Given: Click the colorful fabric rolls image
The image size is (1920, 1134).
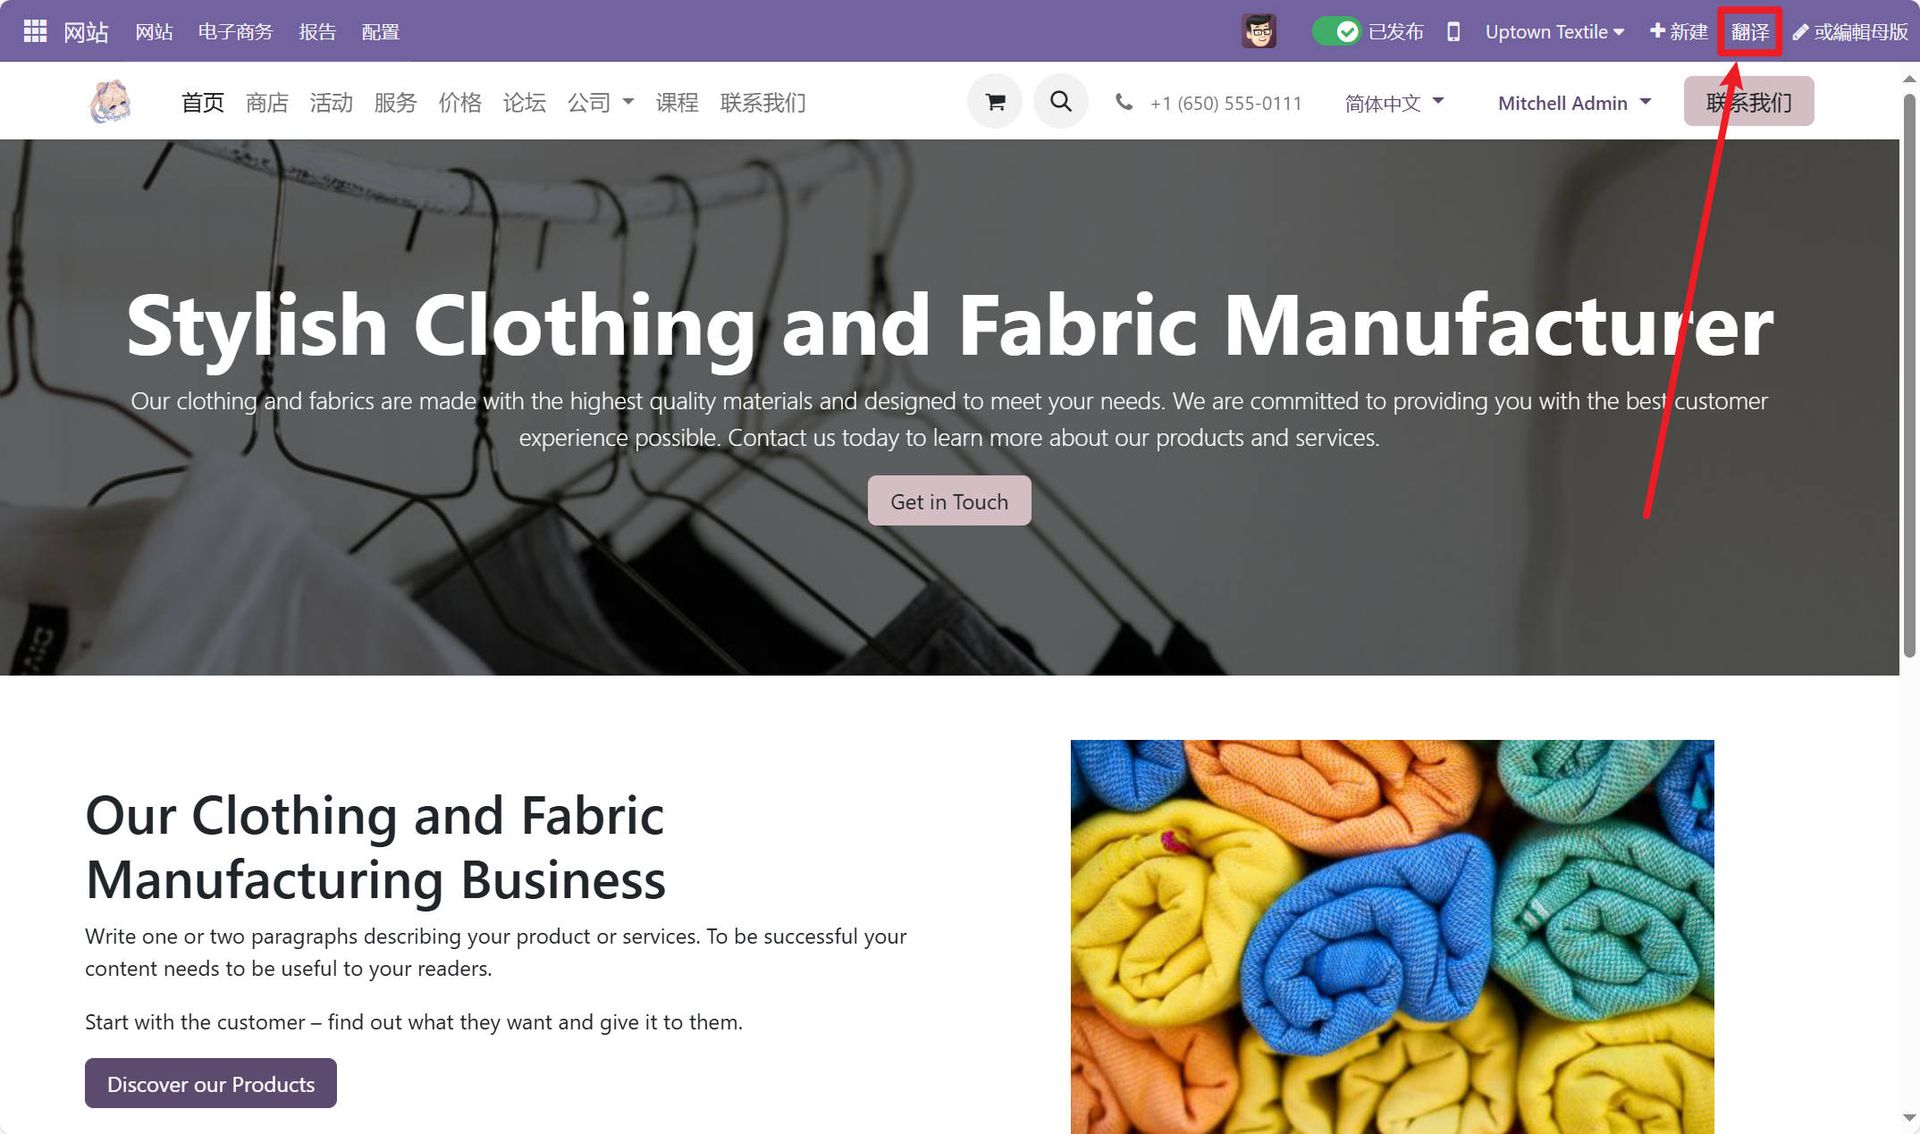Looking at the screenshot, I should [x=1392, y=936].
